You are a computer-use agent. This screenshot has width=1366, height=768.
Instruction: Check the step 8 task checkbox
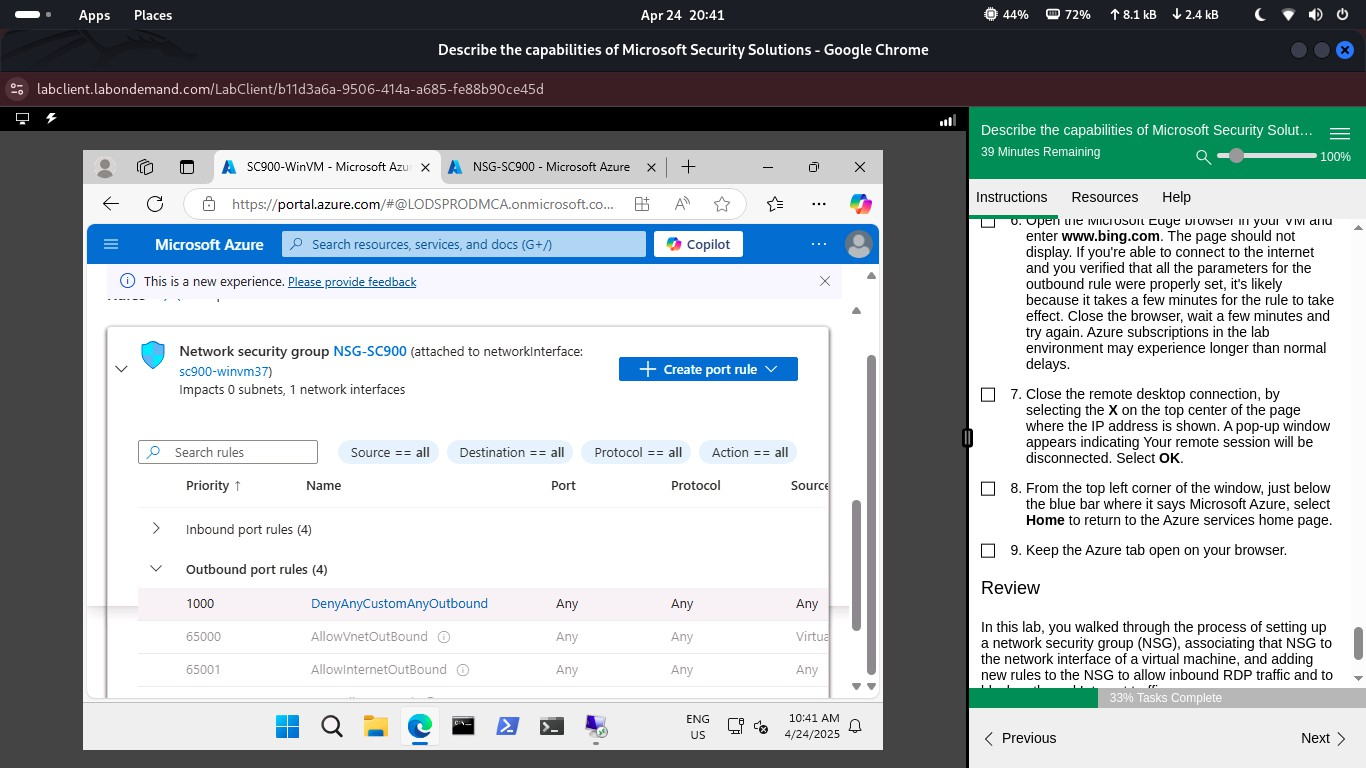[988, 489]
